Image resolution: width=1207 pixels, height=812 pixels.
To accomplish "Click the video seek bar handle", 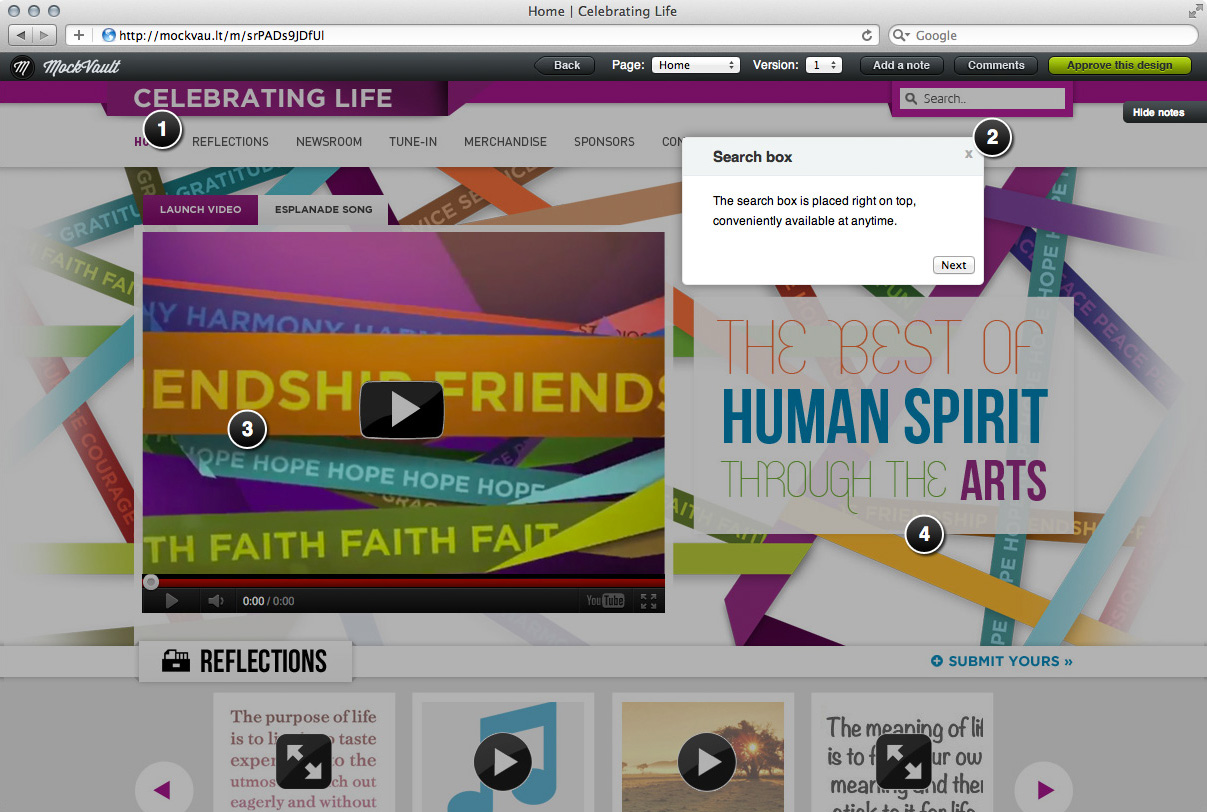I will 151,582.
